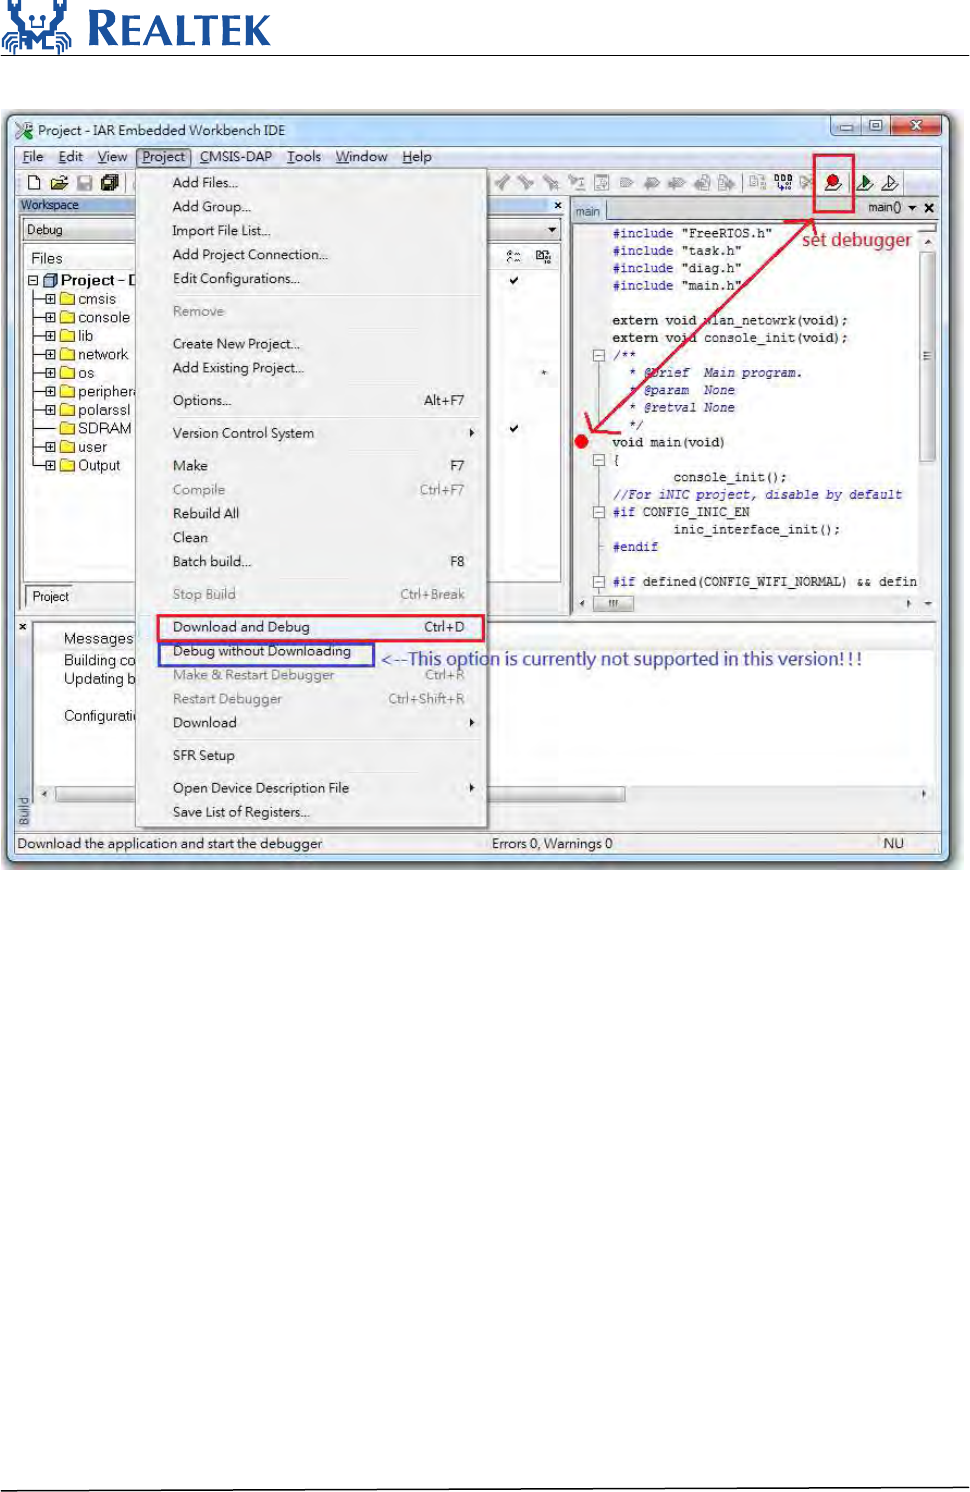Screen dimensions: 970x1492
Task: Open project Options... menu entry
Action: coord(311,400)
